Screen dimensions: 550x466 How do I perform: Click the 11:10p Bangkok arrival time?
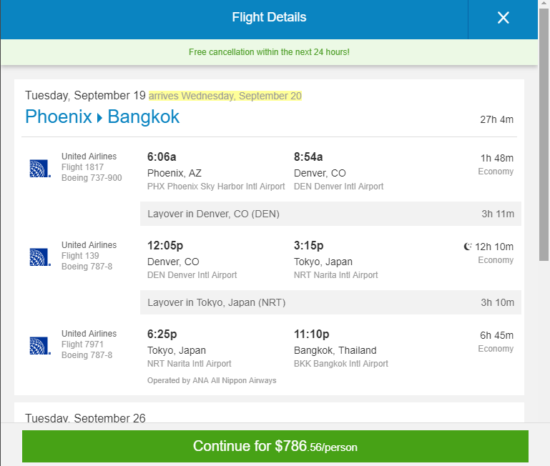311,334
